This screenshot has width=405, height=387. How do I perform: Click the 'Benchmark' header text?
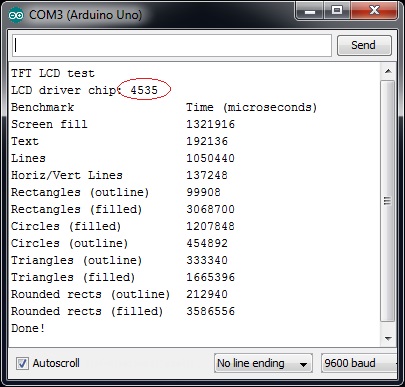(x=42, y=107)
